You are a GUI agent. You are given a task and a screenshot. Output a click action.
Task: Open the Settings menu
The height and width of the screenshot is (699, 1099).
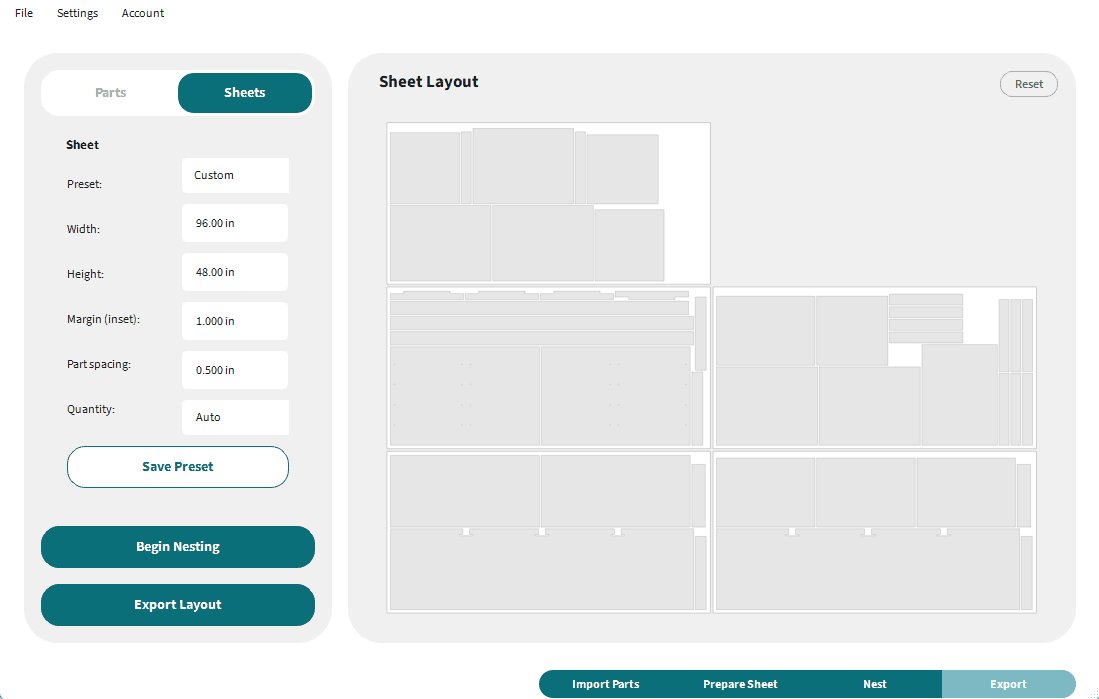click(77, 13)
